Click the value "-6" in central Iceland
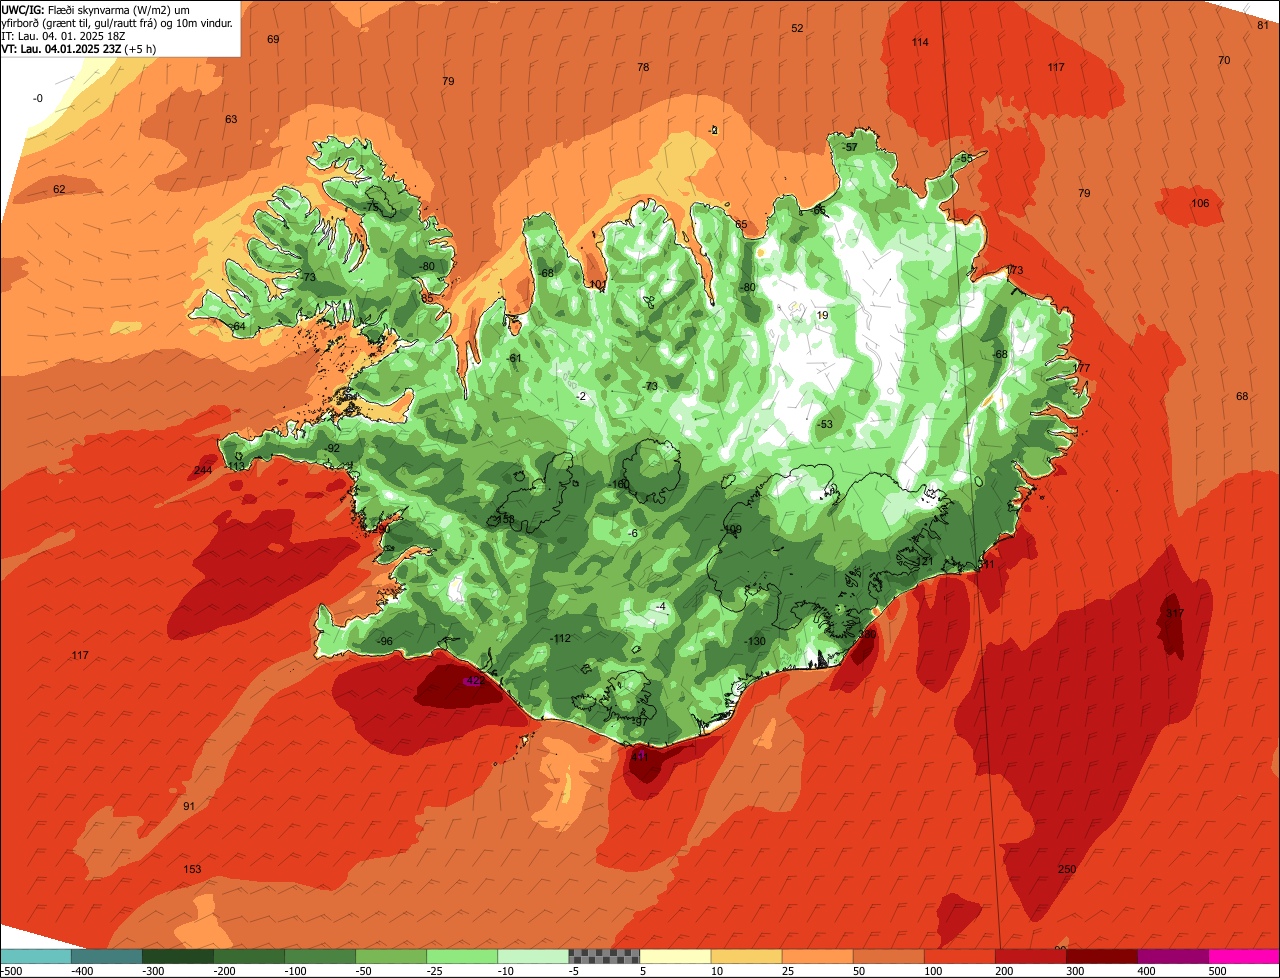This screenshot has height=978, width=1280. 632,533
